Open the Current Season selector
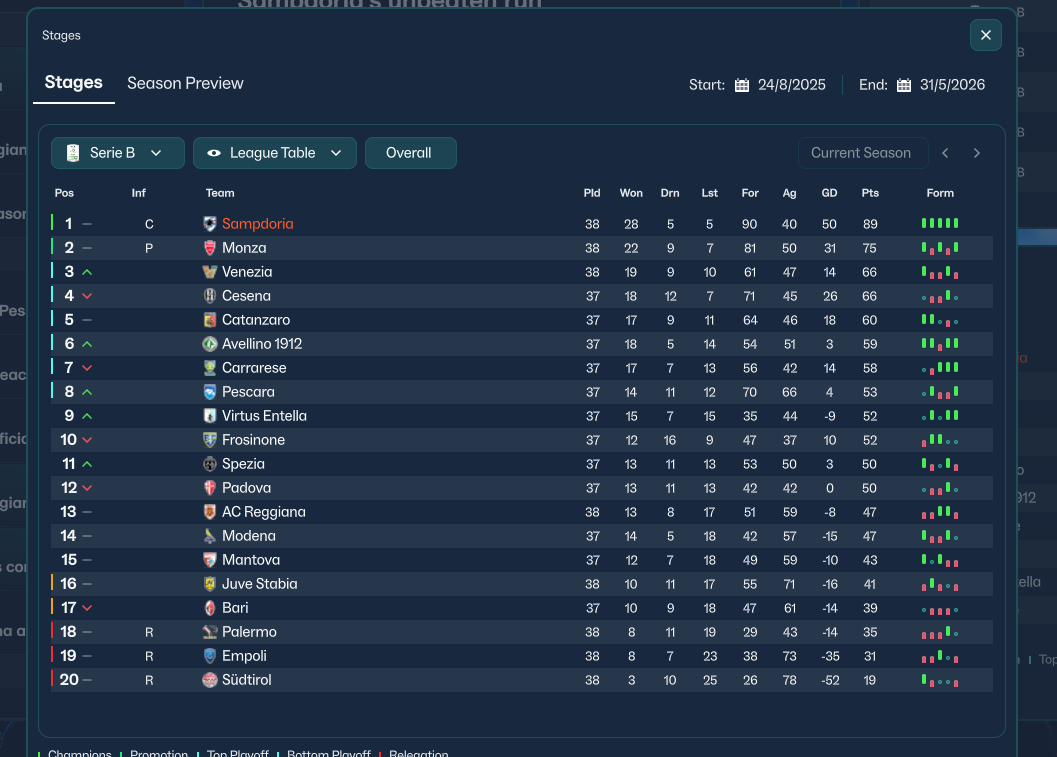Screen dimensions: 1057x757 pyautogui.click(x=861, y=153)
